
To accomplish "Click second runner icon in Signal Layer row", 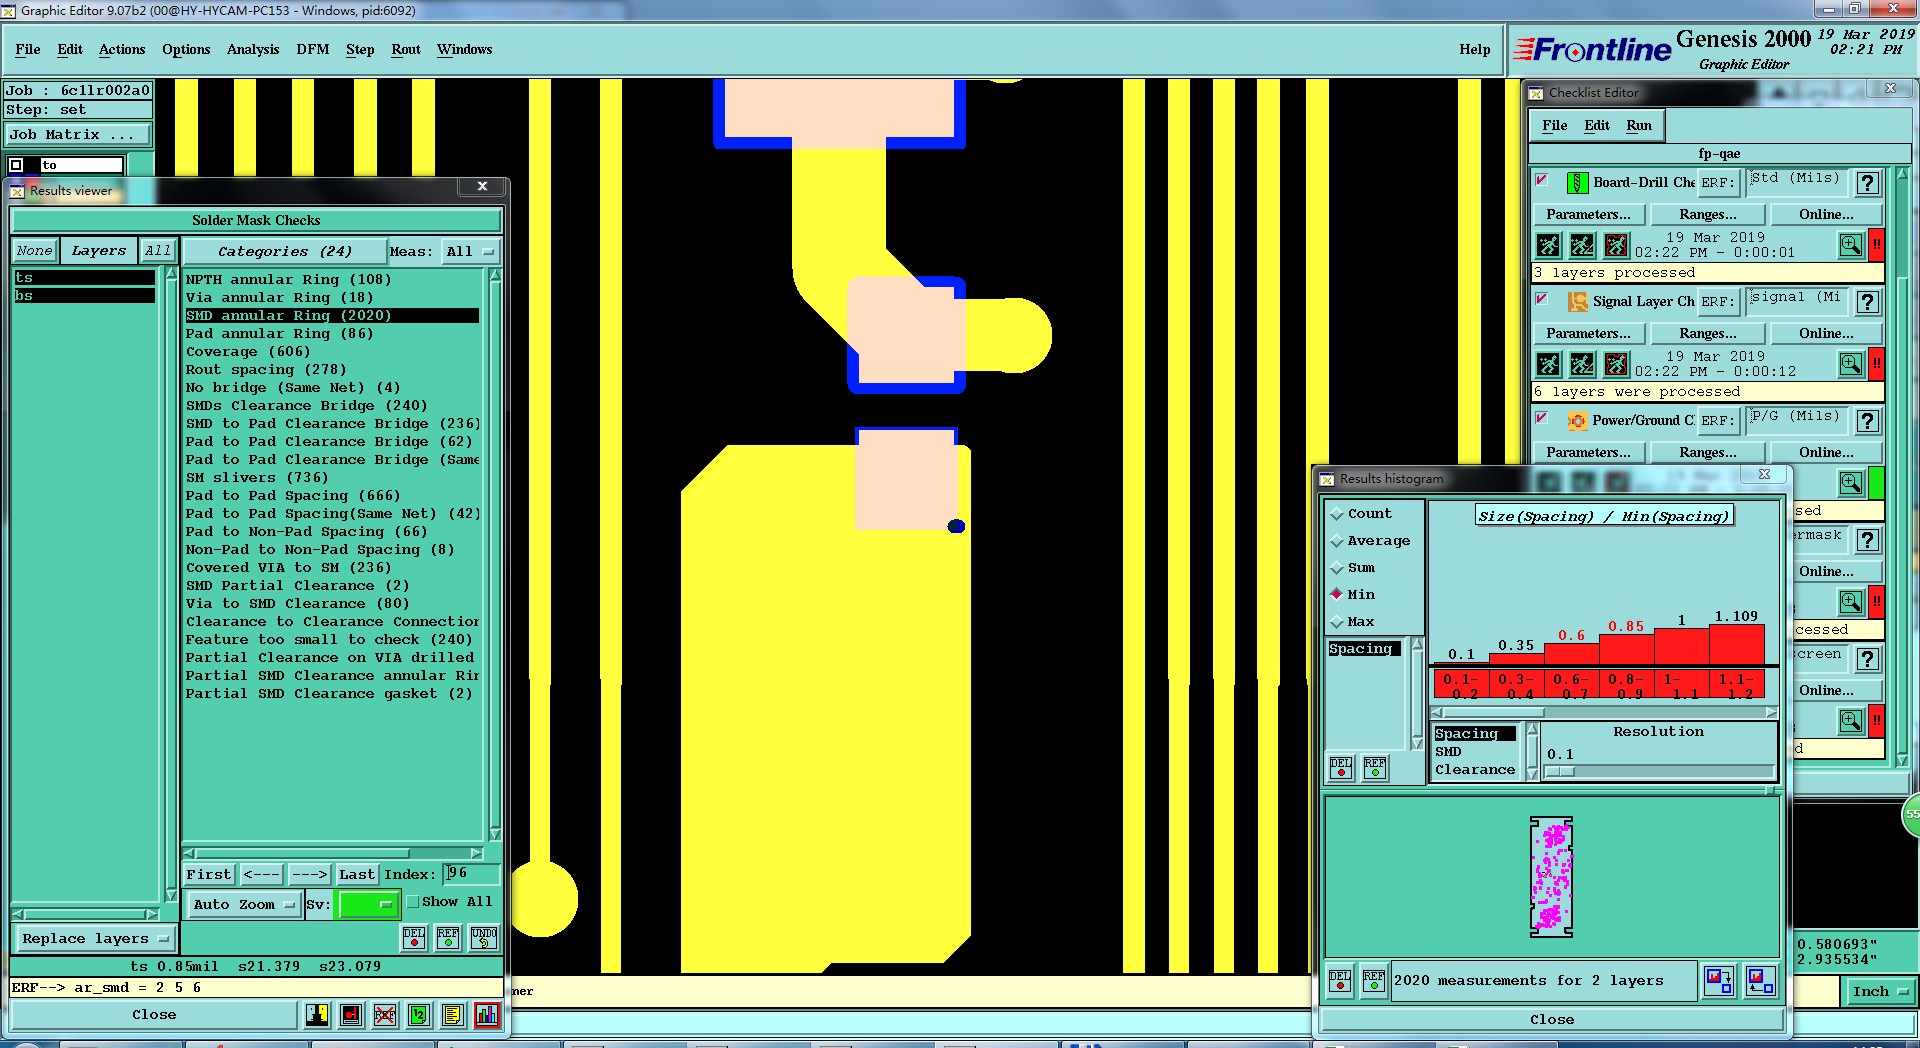I will pyautogui.click(x=1582, y=364).
